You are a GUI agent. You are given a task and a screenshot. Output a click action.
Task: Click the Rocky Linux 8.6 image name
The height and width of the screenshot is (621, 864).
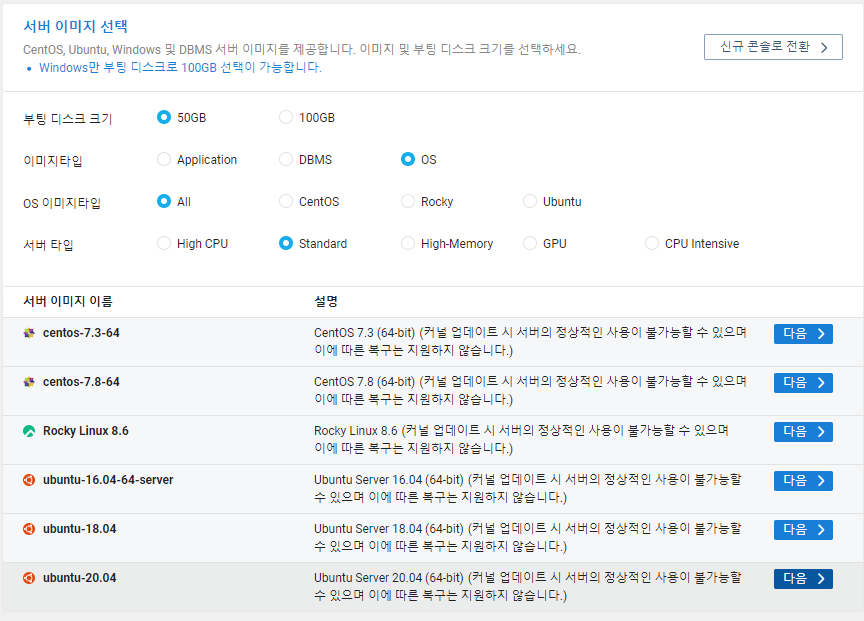coord(85,431)
